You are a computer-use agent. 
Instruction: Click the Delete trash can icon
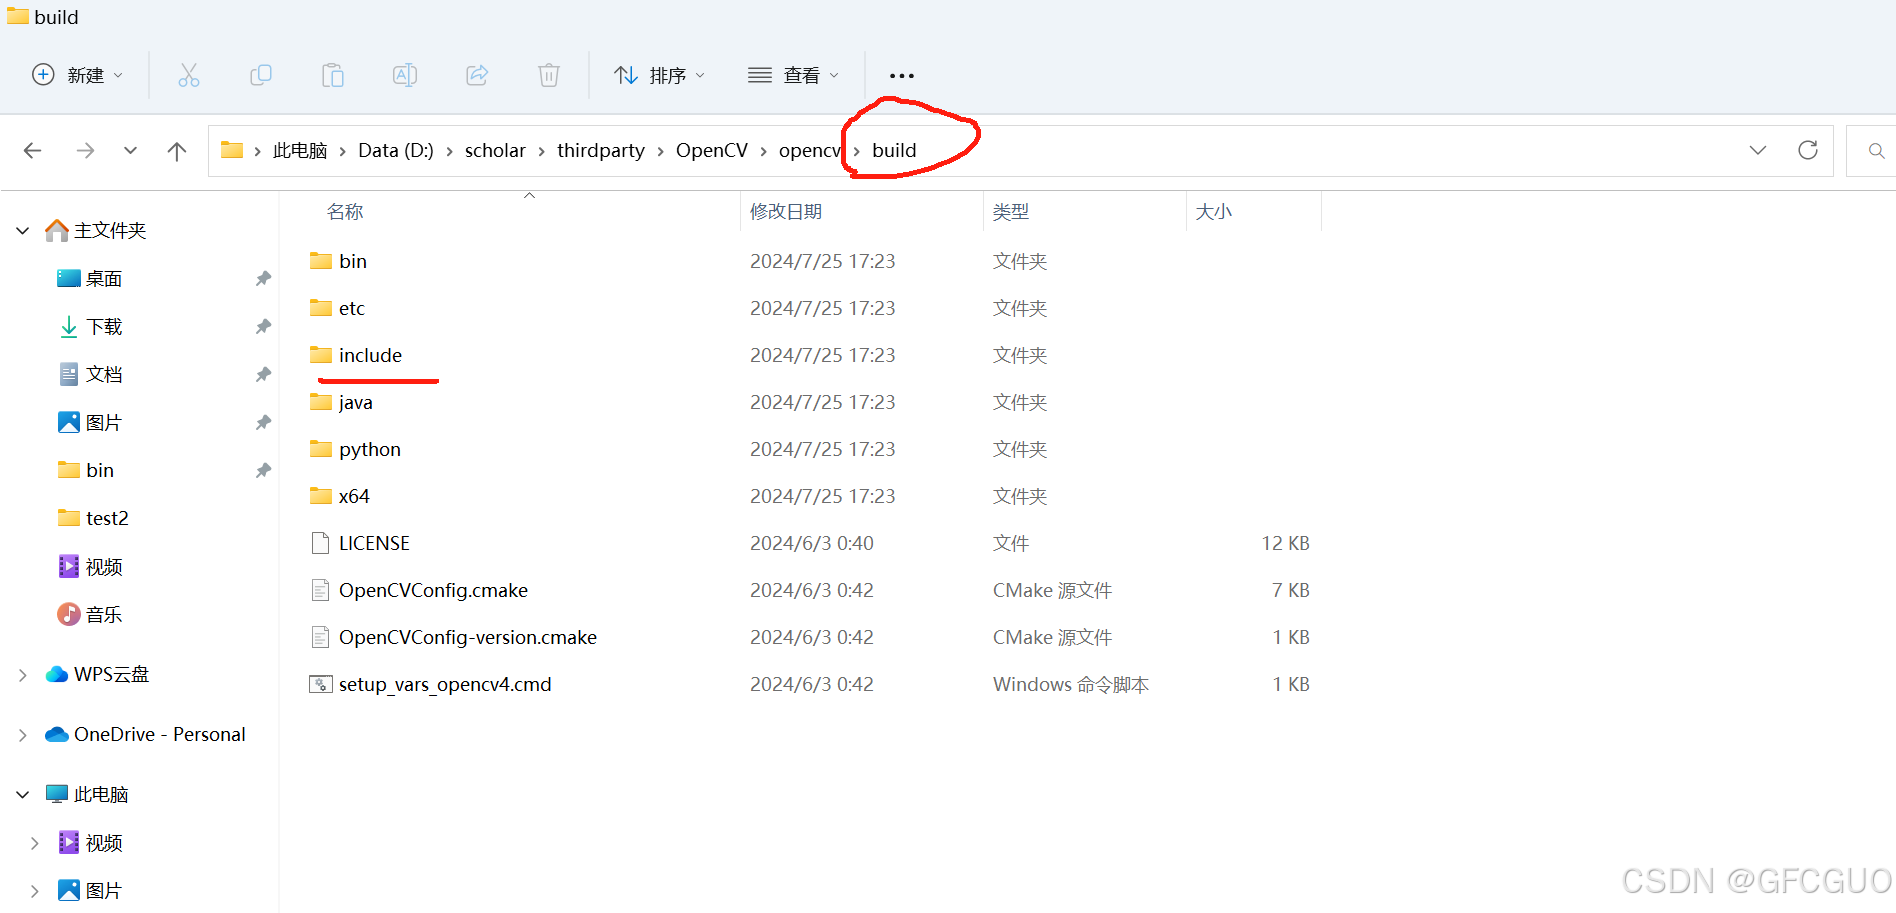coord(549,75)
